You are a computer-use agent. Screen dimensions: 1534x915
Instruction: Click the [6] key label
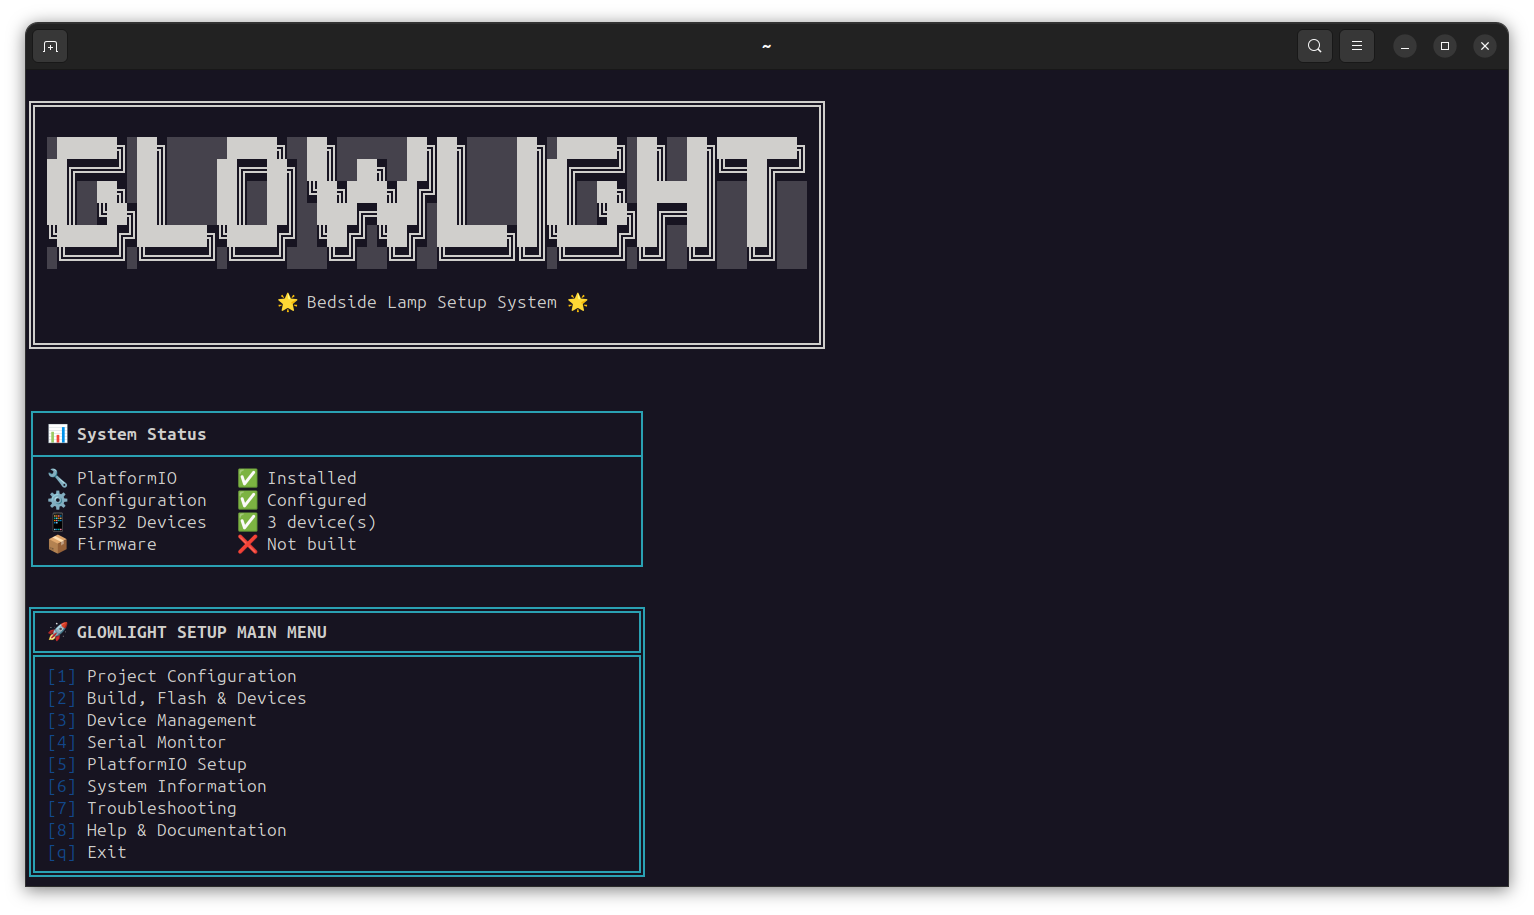click(62, 786)
